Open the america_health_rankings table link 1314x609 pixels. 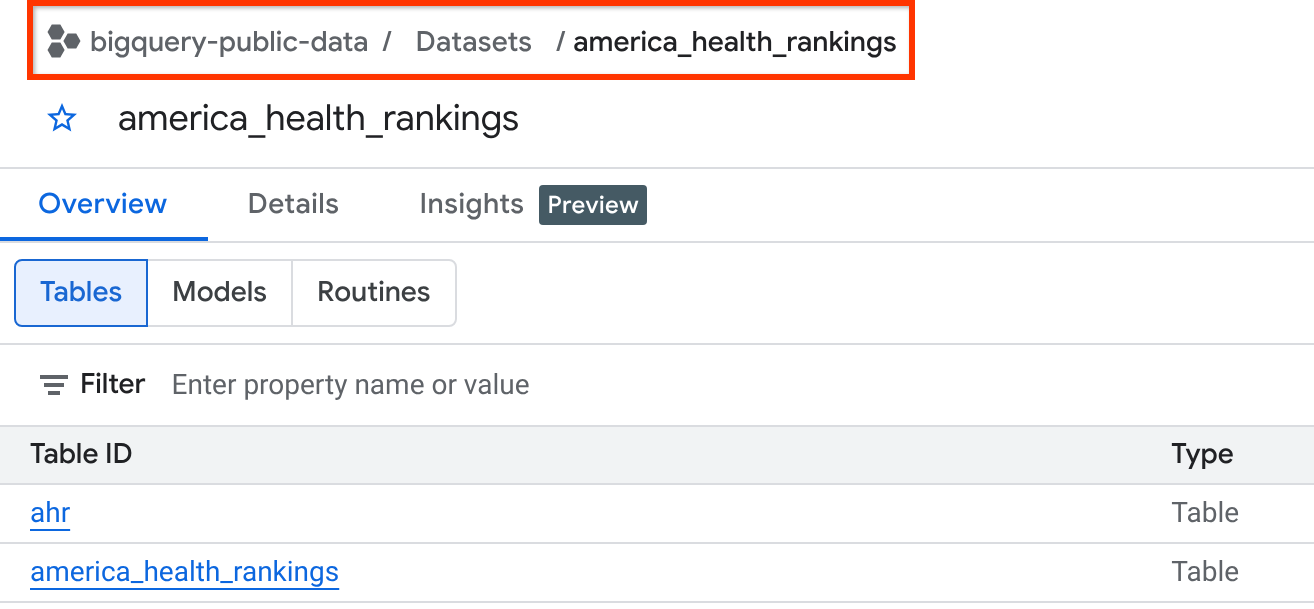185,573
